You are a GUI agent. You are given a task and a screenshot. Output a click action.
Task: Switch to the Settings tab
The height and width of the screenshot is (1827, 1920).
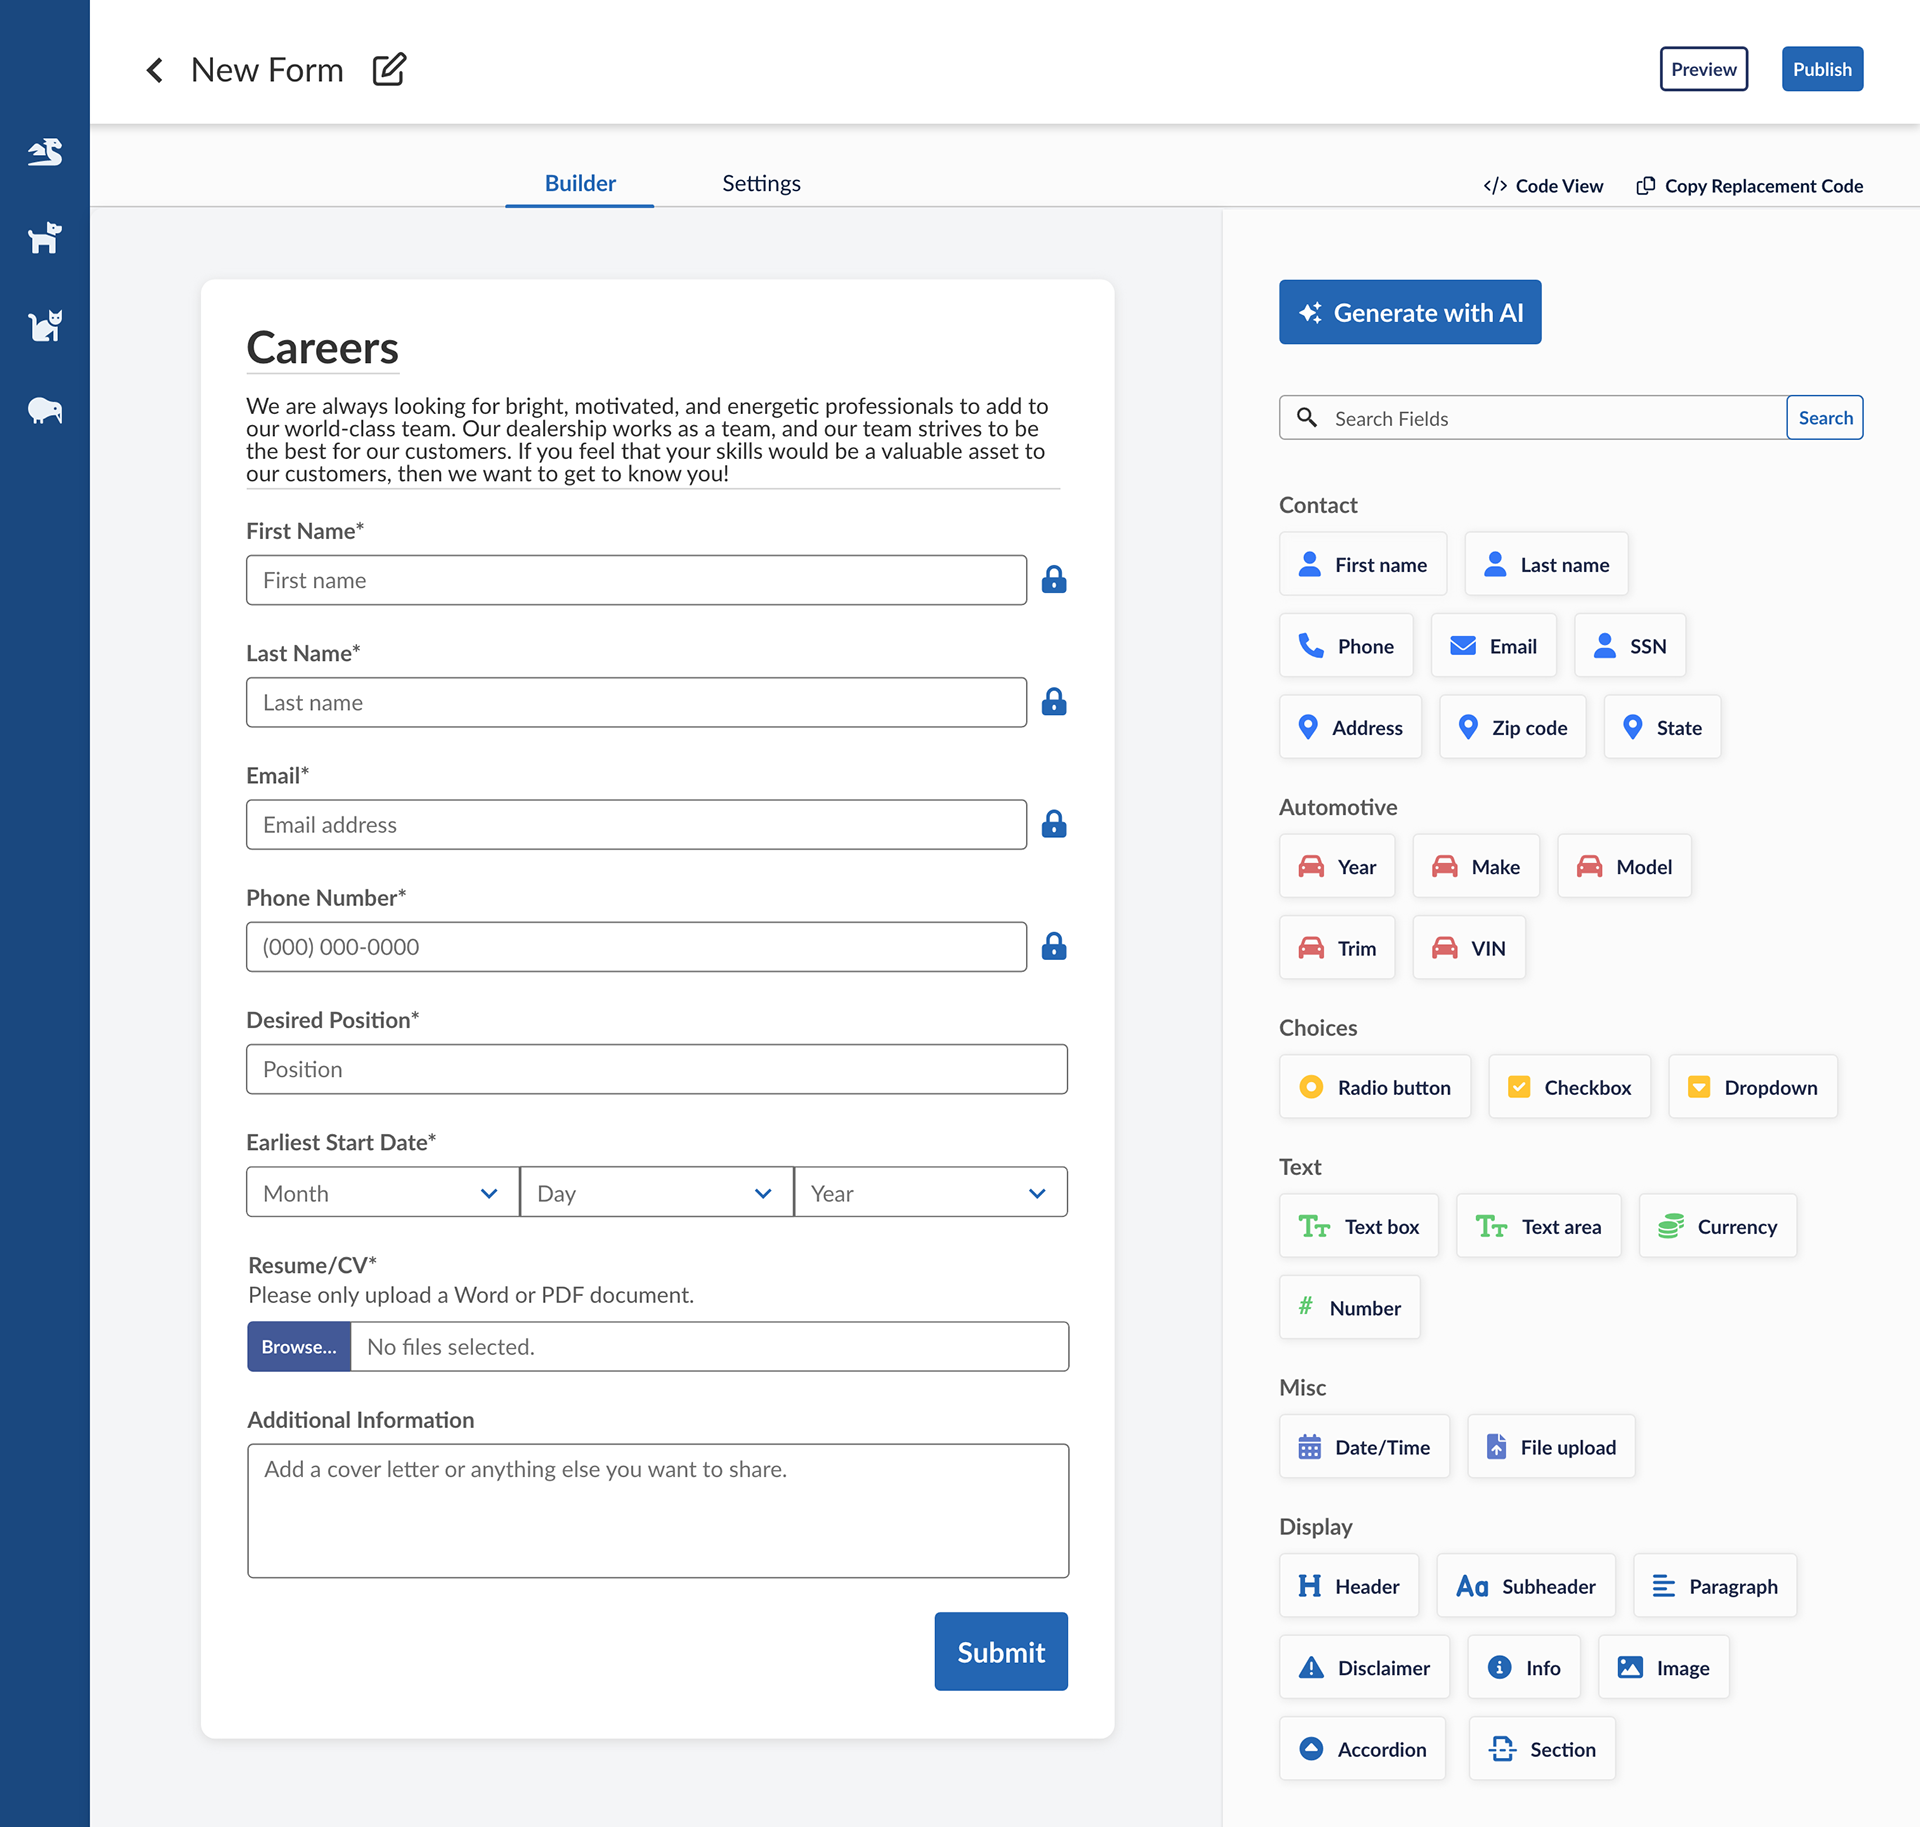pos(761,183)
